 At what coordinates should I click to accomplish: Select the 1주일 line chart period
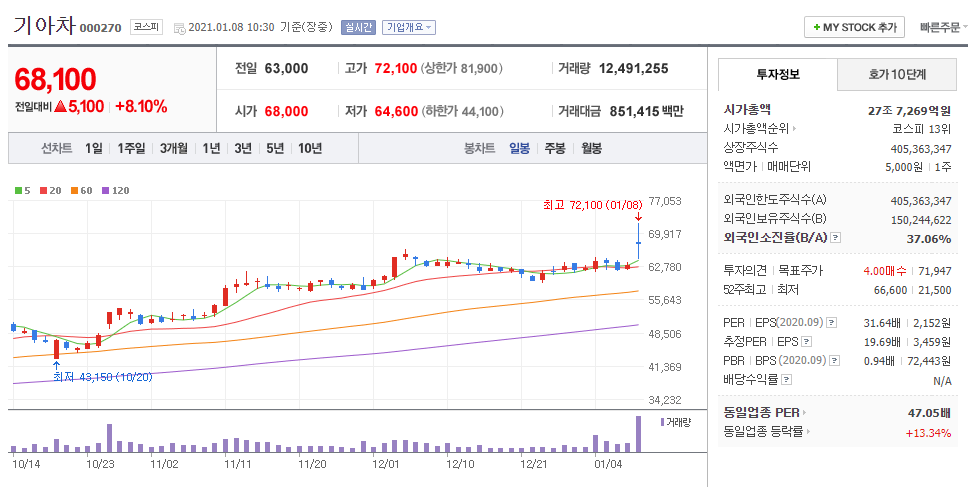pyautogui.click(x=131, y=148)
